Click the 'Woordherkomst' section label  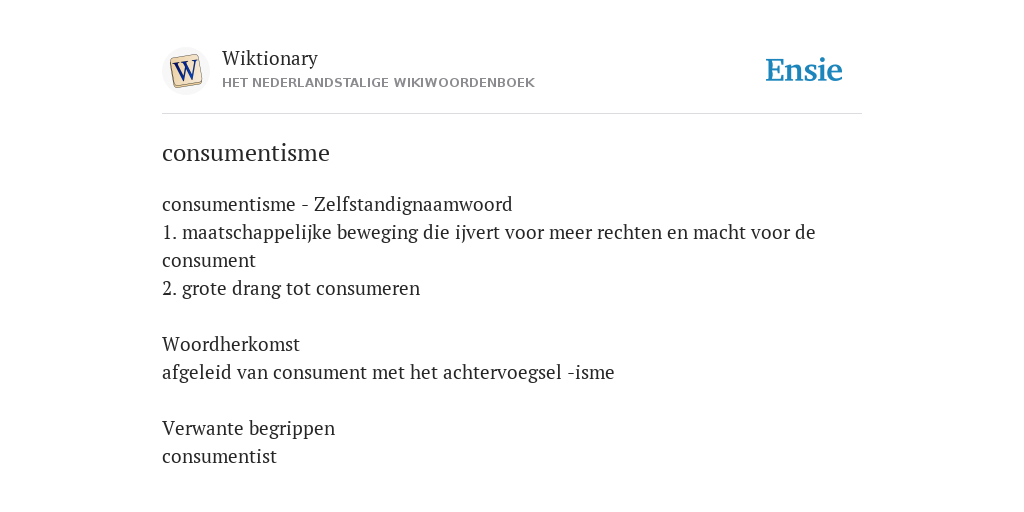231,344
